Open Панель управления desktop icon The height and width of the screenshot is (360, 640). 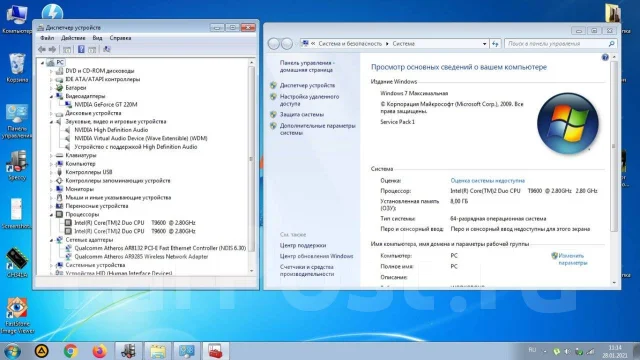coord(17,121)
